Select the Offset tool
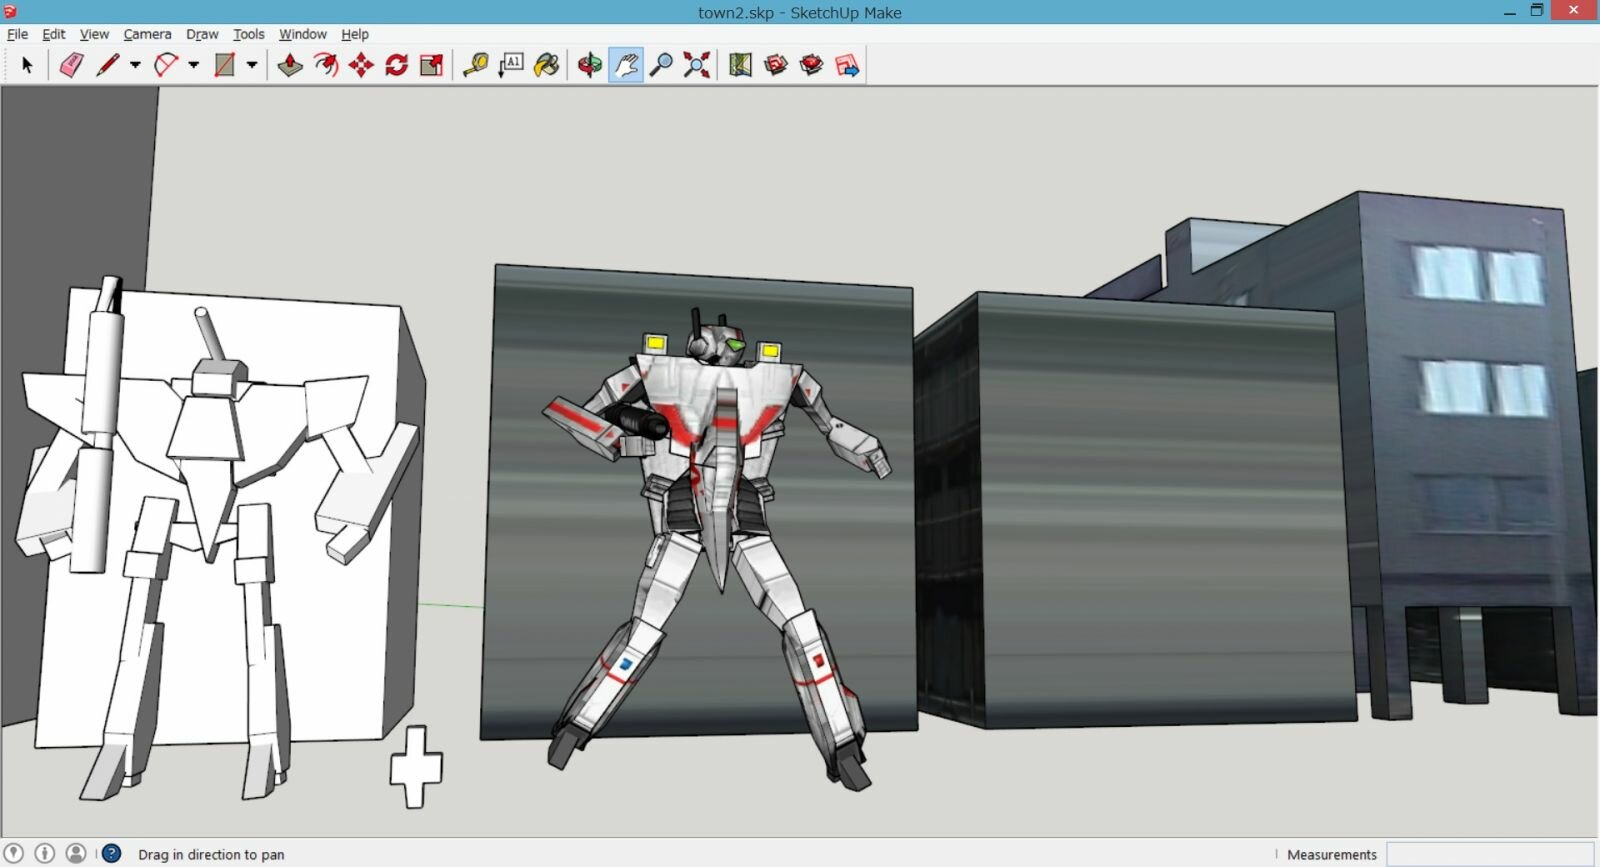Viewport: 1600px width, 867px height. [326, 65]
